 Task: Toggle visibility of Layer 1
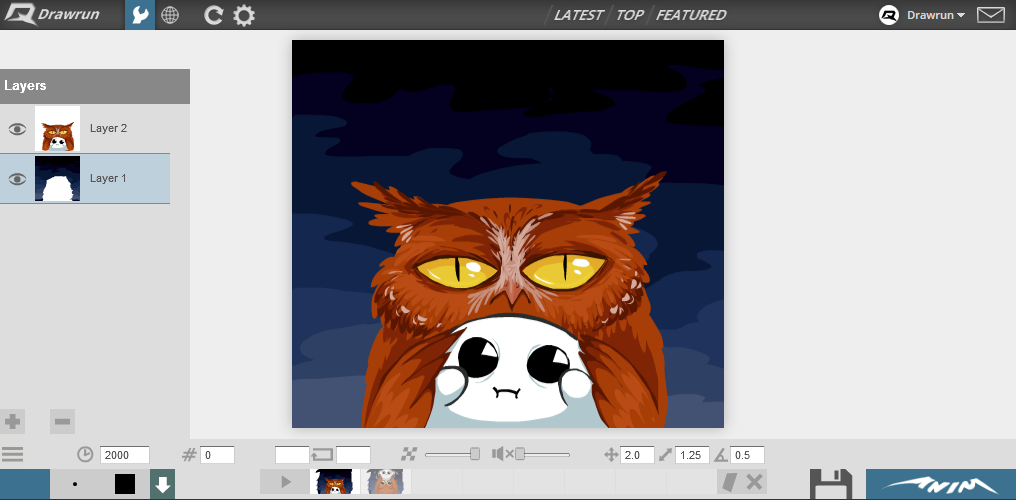(17, 179)
